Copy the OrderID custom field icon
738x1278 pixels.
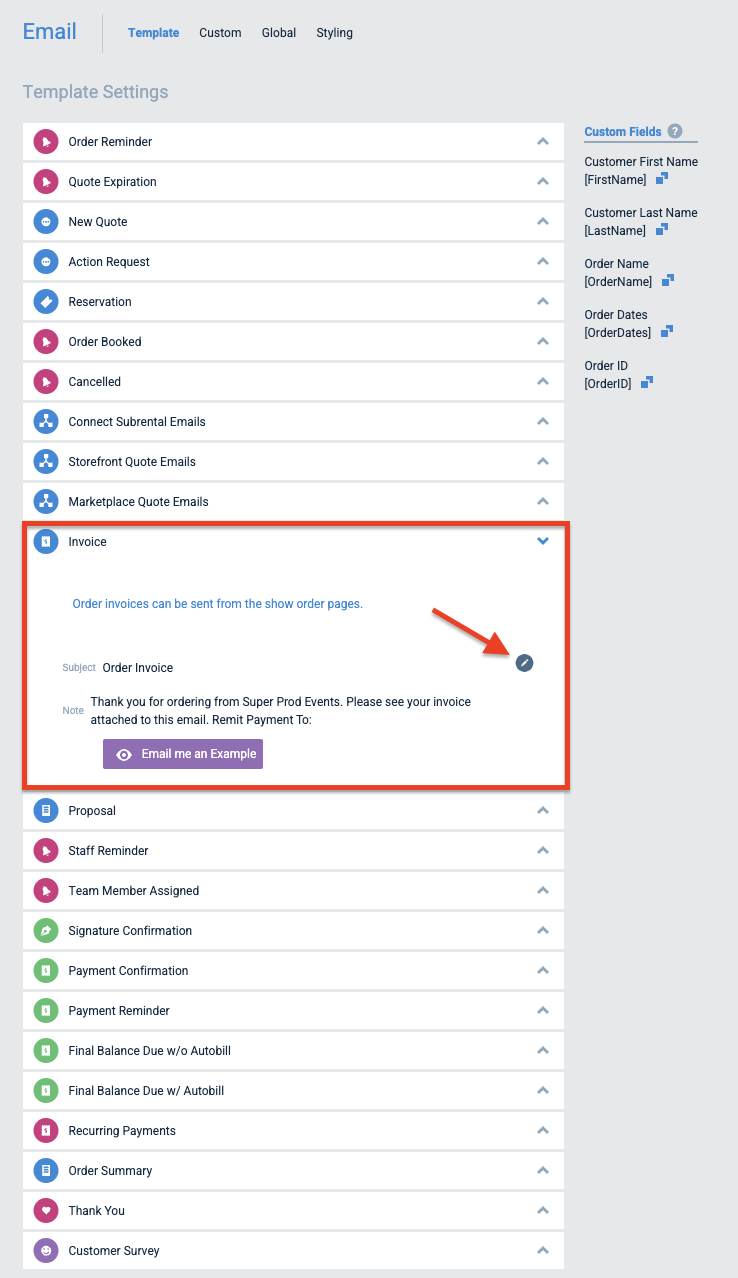[647, 383]
